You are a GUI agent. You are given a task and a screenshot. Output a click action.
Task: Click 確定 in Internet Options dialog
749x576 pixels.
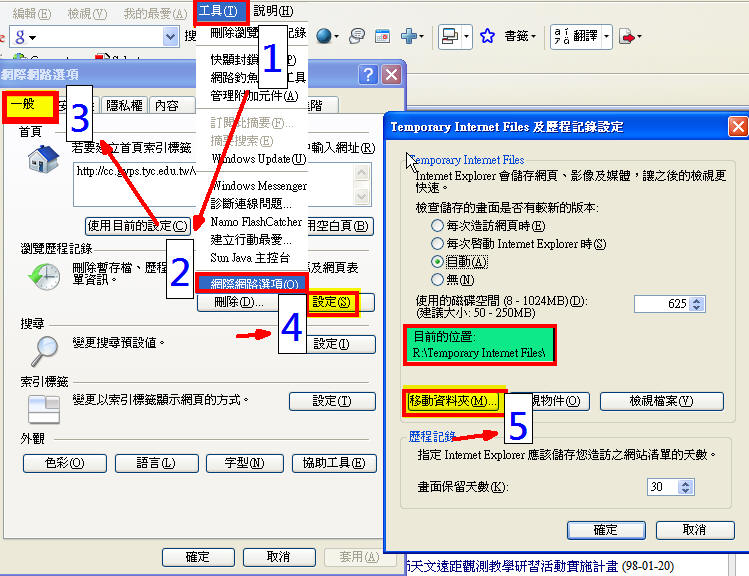coord(198,557)
